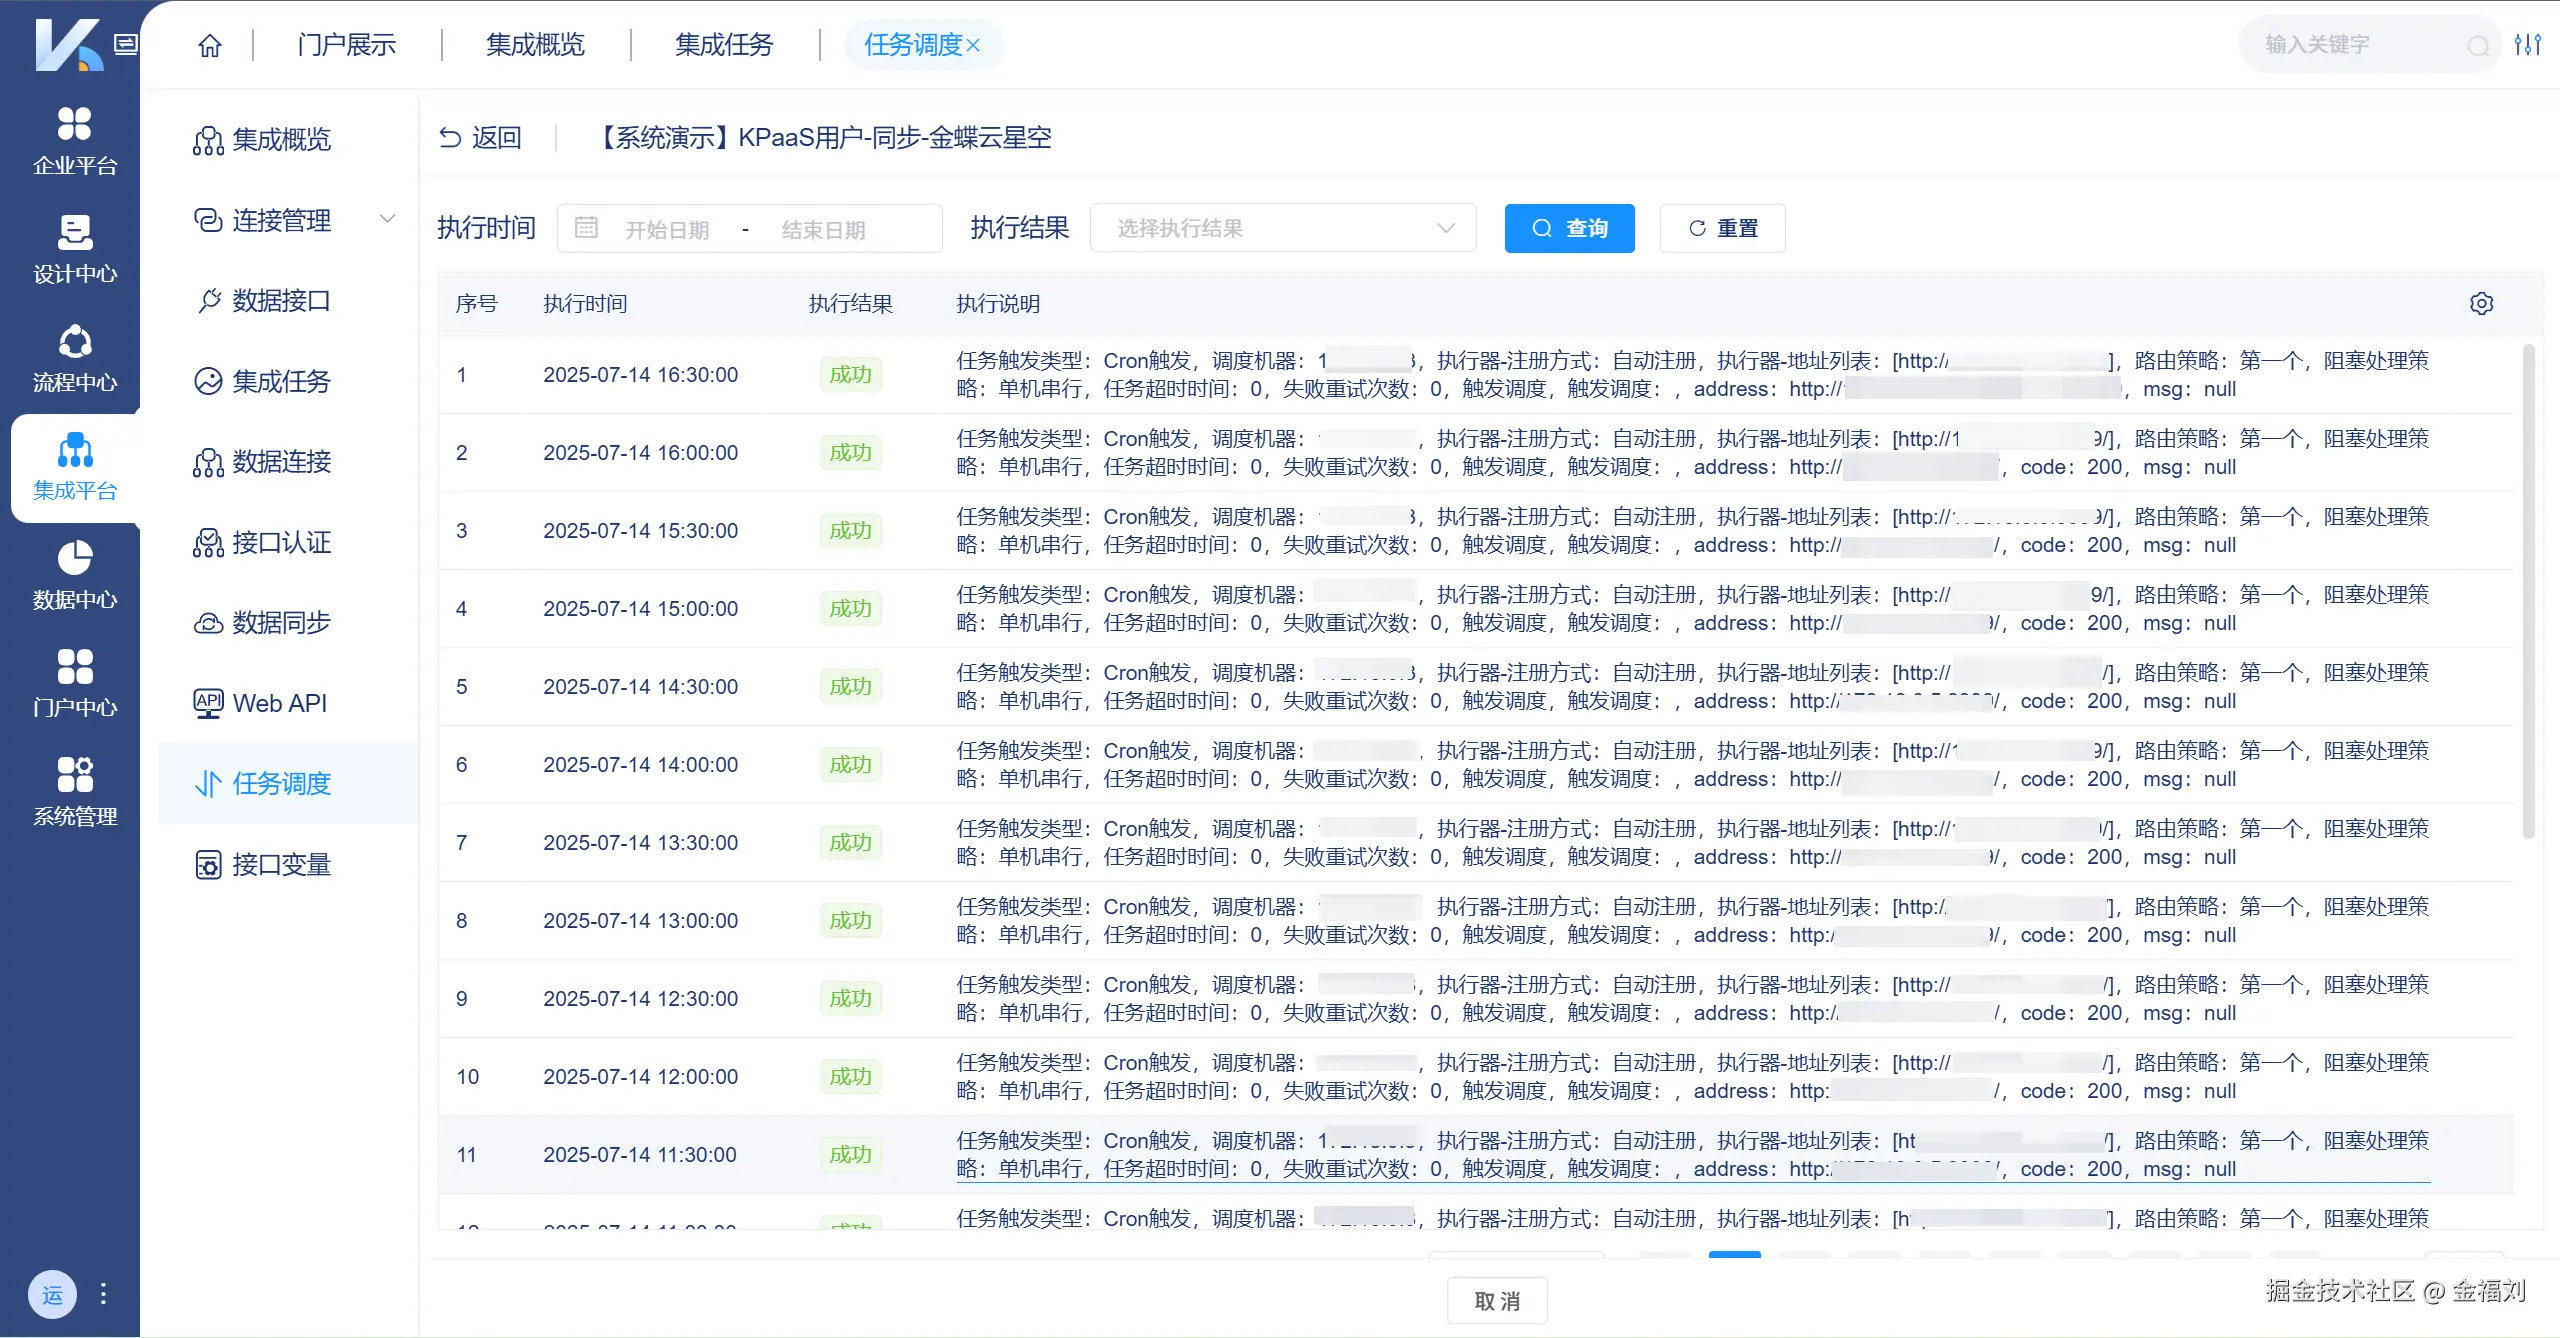Screen dimensions: 2560x1338
Task: Click the 查询 query button
Action: 1569,228
